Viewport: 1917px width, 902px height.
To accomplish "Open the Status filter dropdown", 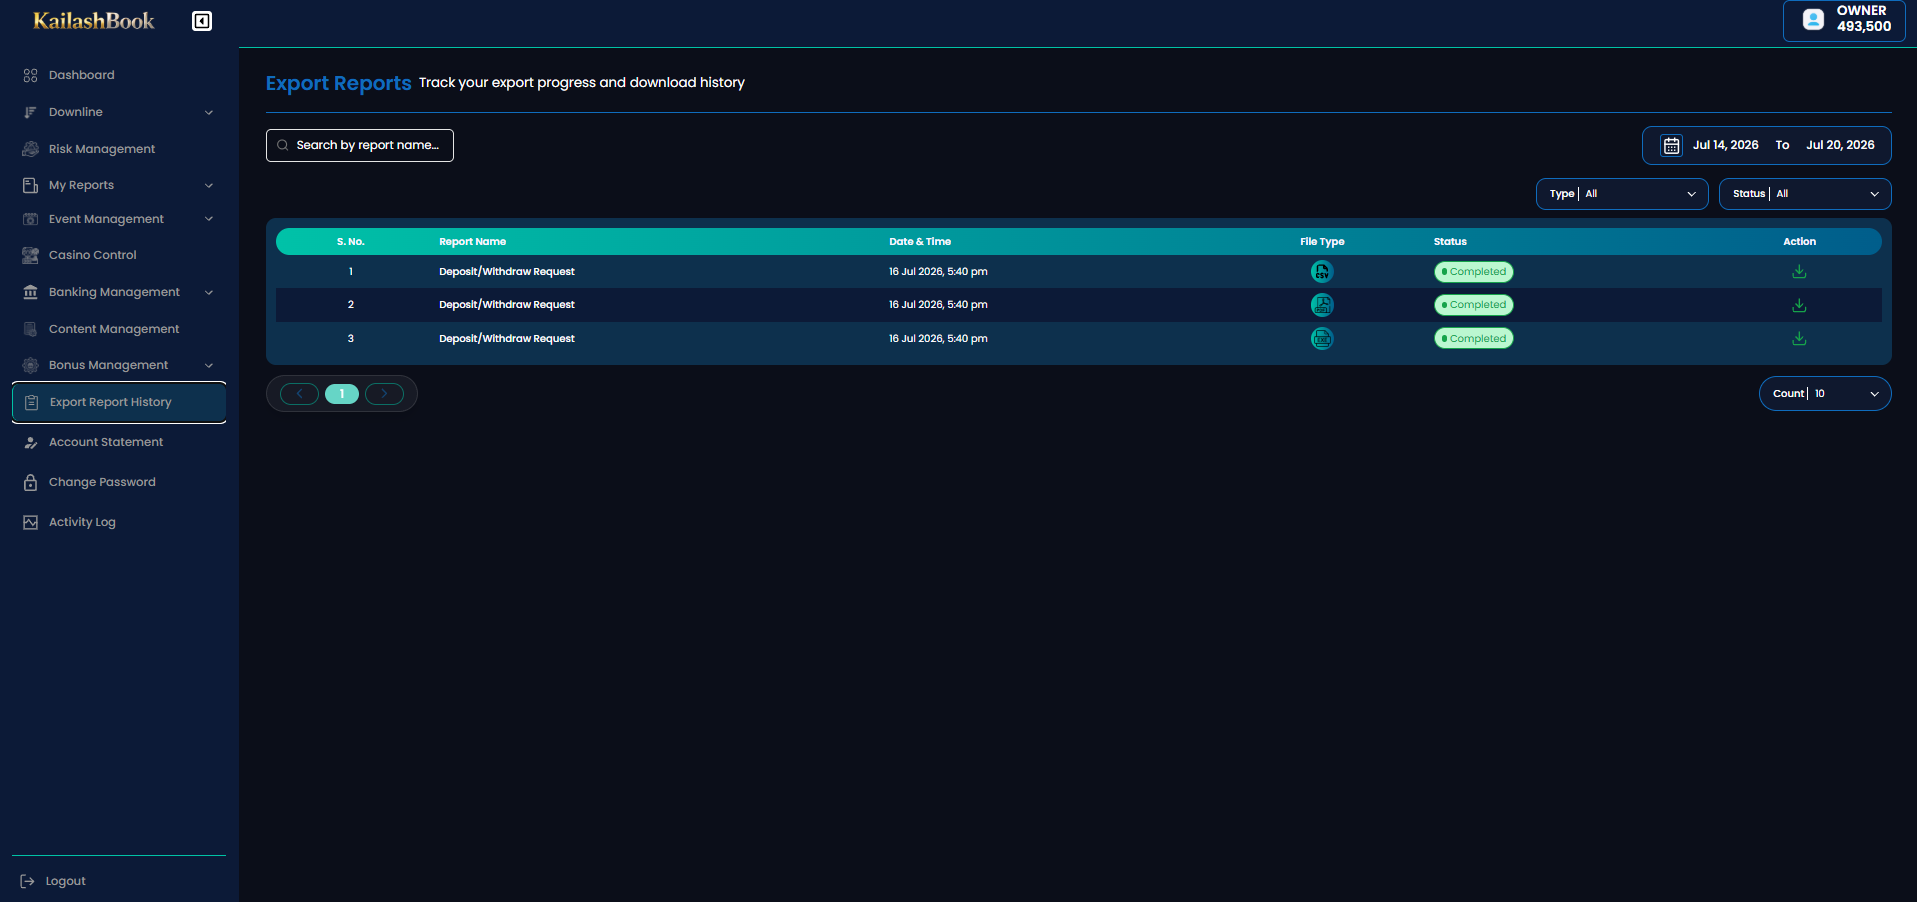I will [1805, 194].
